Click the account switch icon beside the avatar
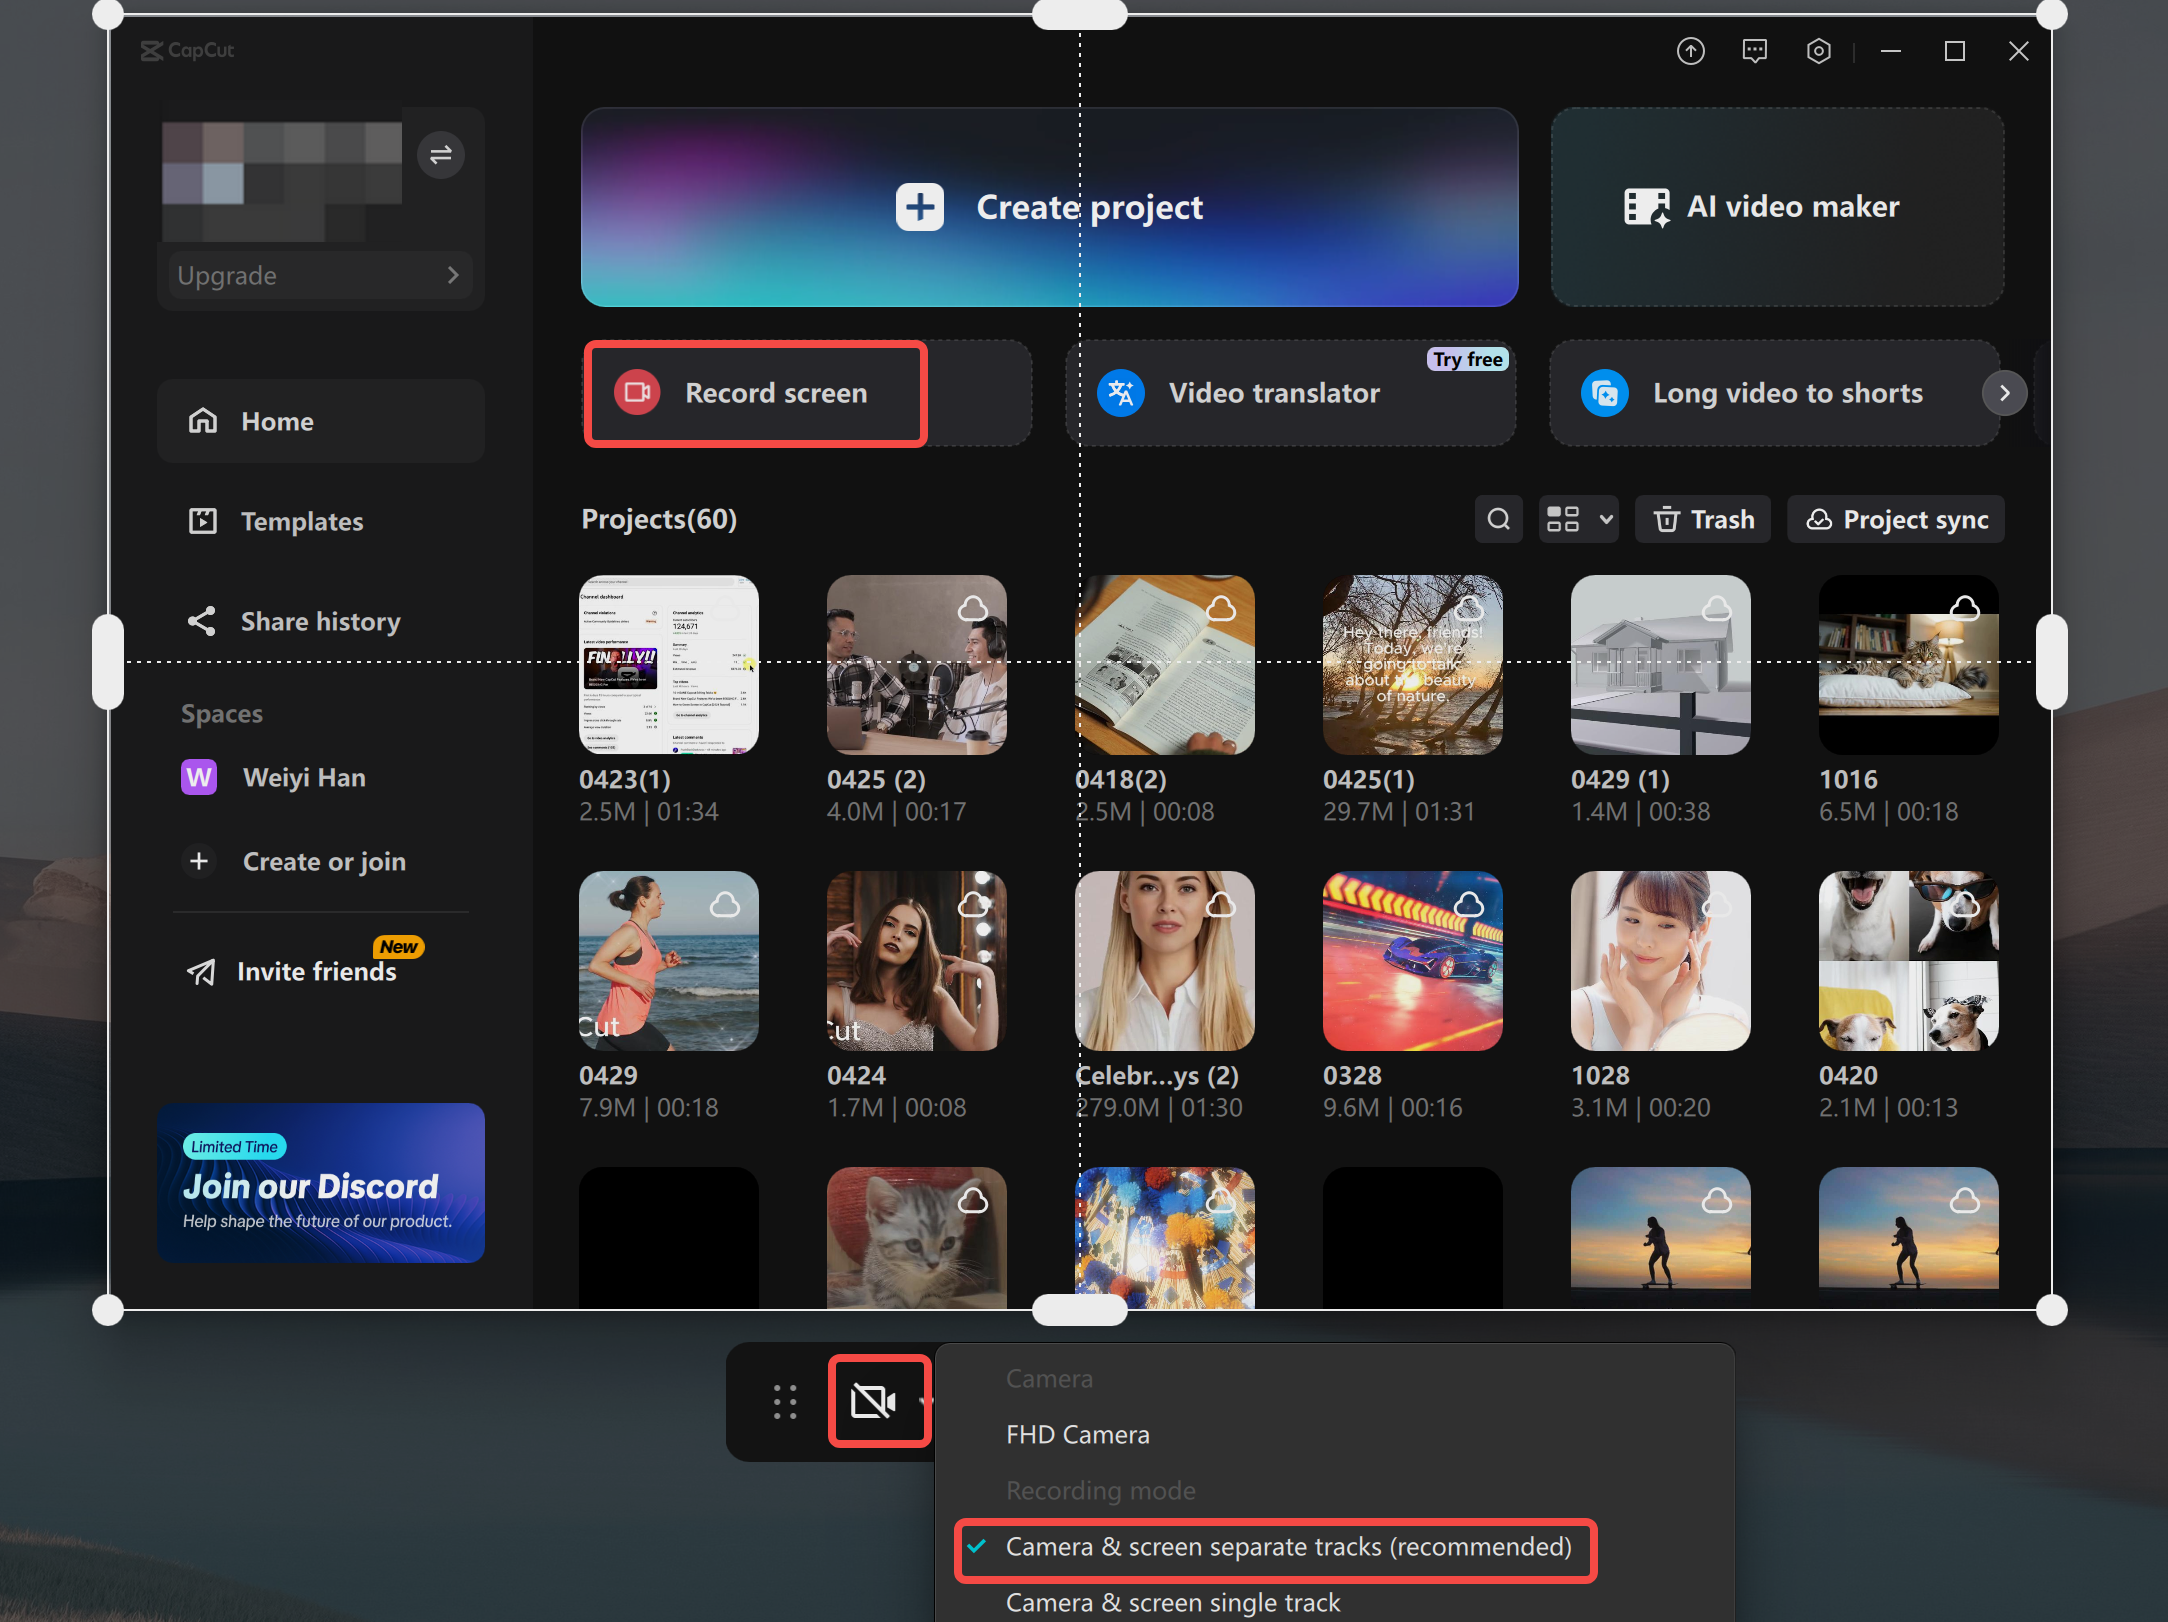Image resolution: width=2168 pixels, height=1622 pixels. pos(441,155)
